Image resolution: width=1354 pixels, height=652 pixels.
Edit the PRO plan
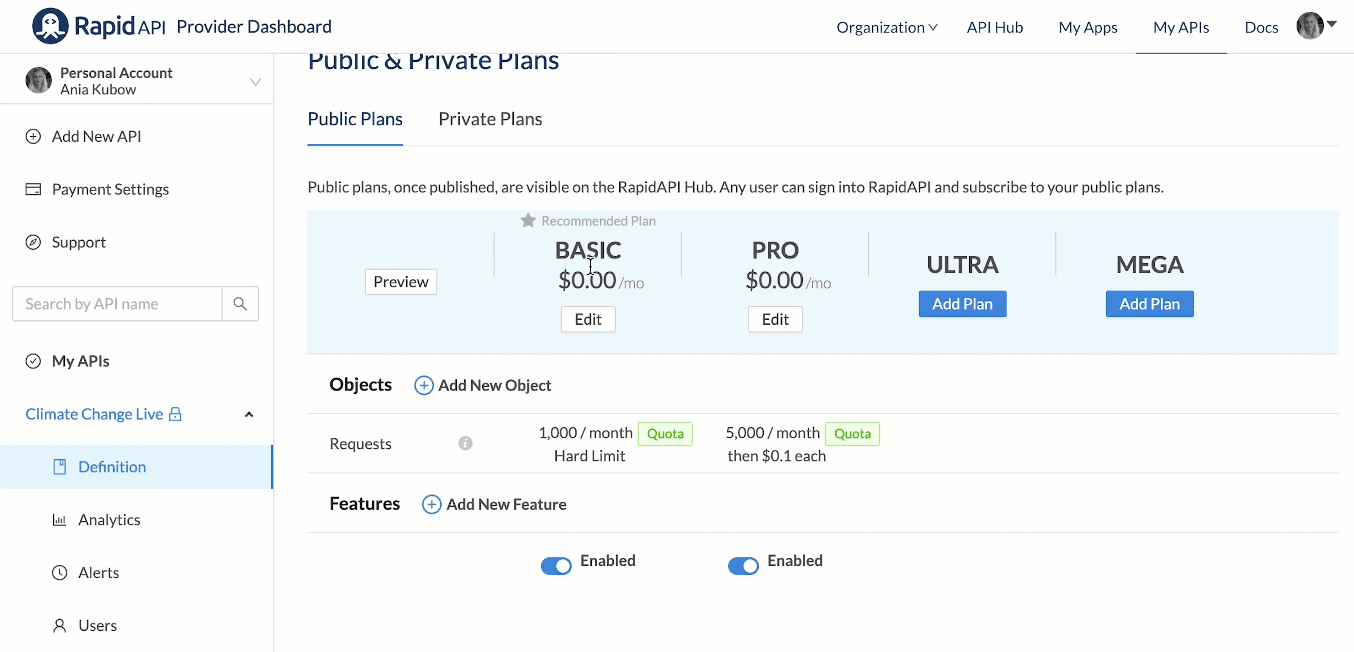point(775,319)
